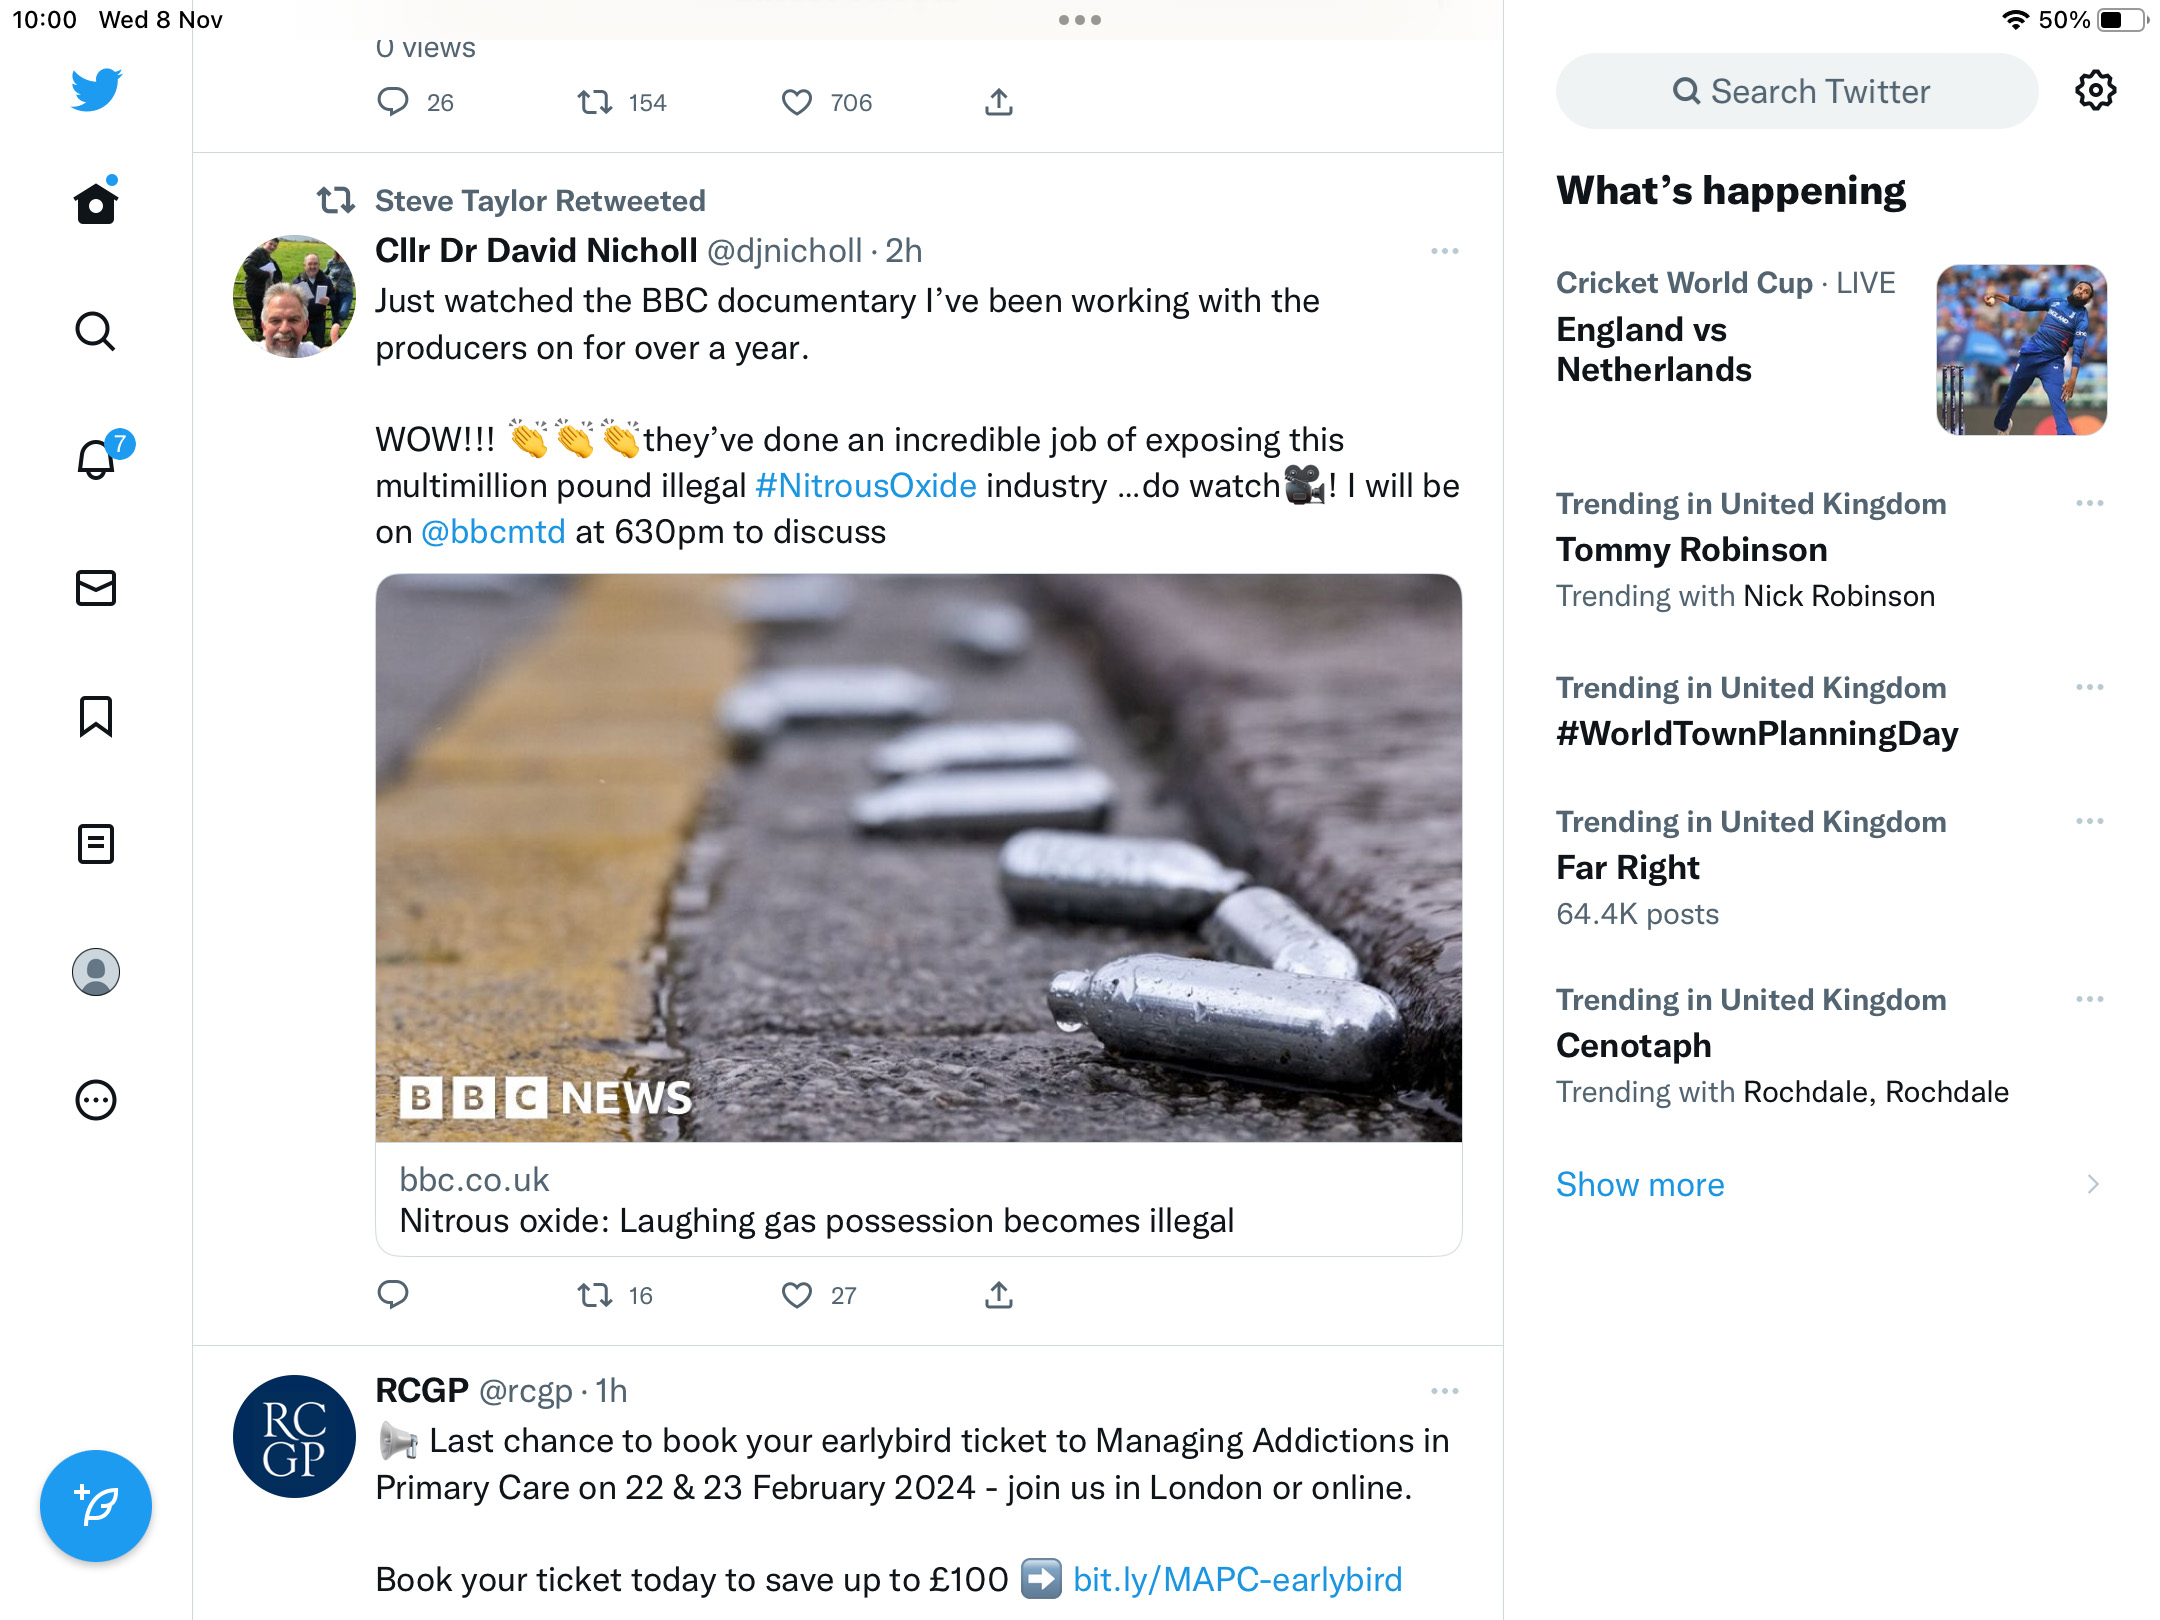Open Nick Robinson related trend
Screen dimensions: 2160x1620
tap(1839, 596)
